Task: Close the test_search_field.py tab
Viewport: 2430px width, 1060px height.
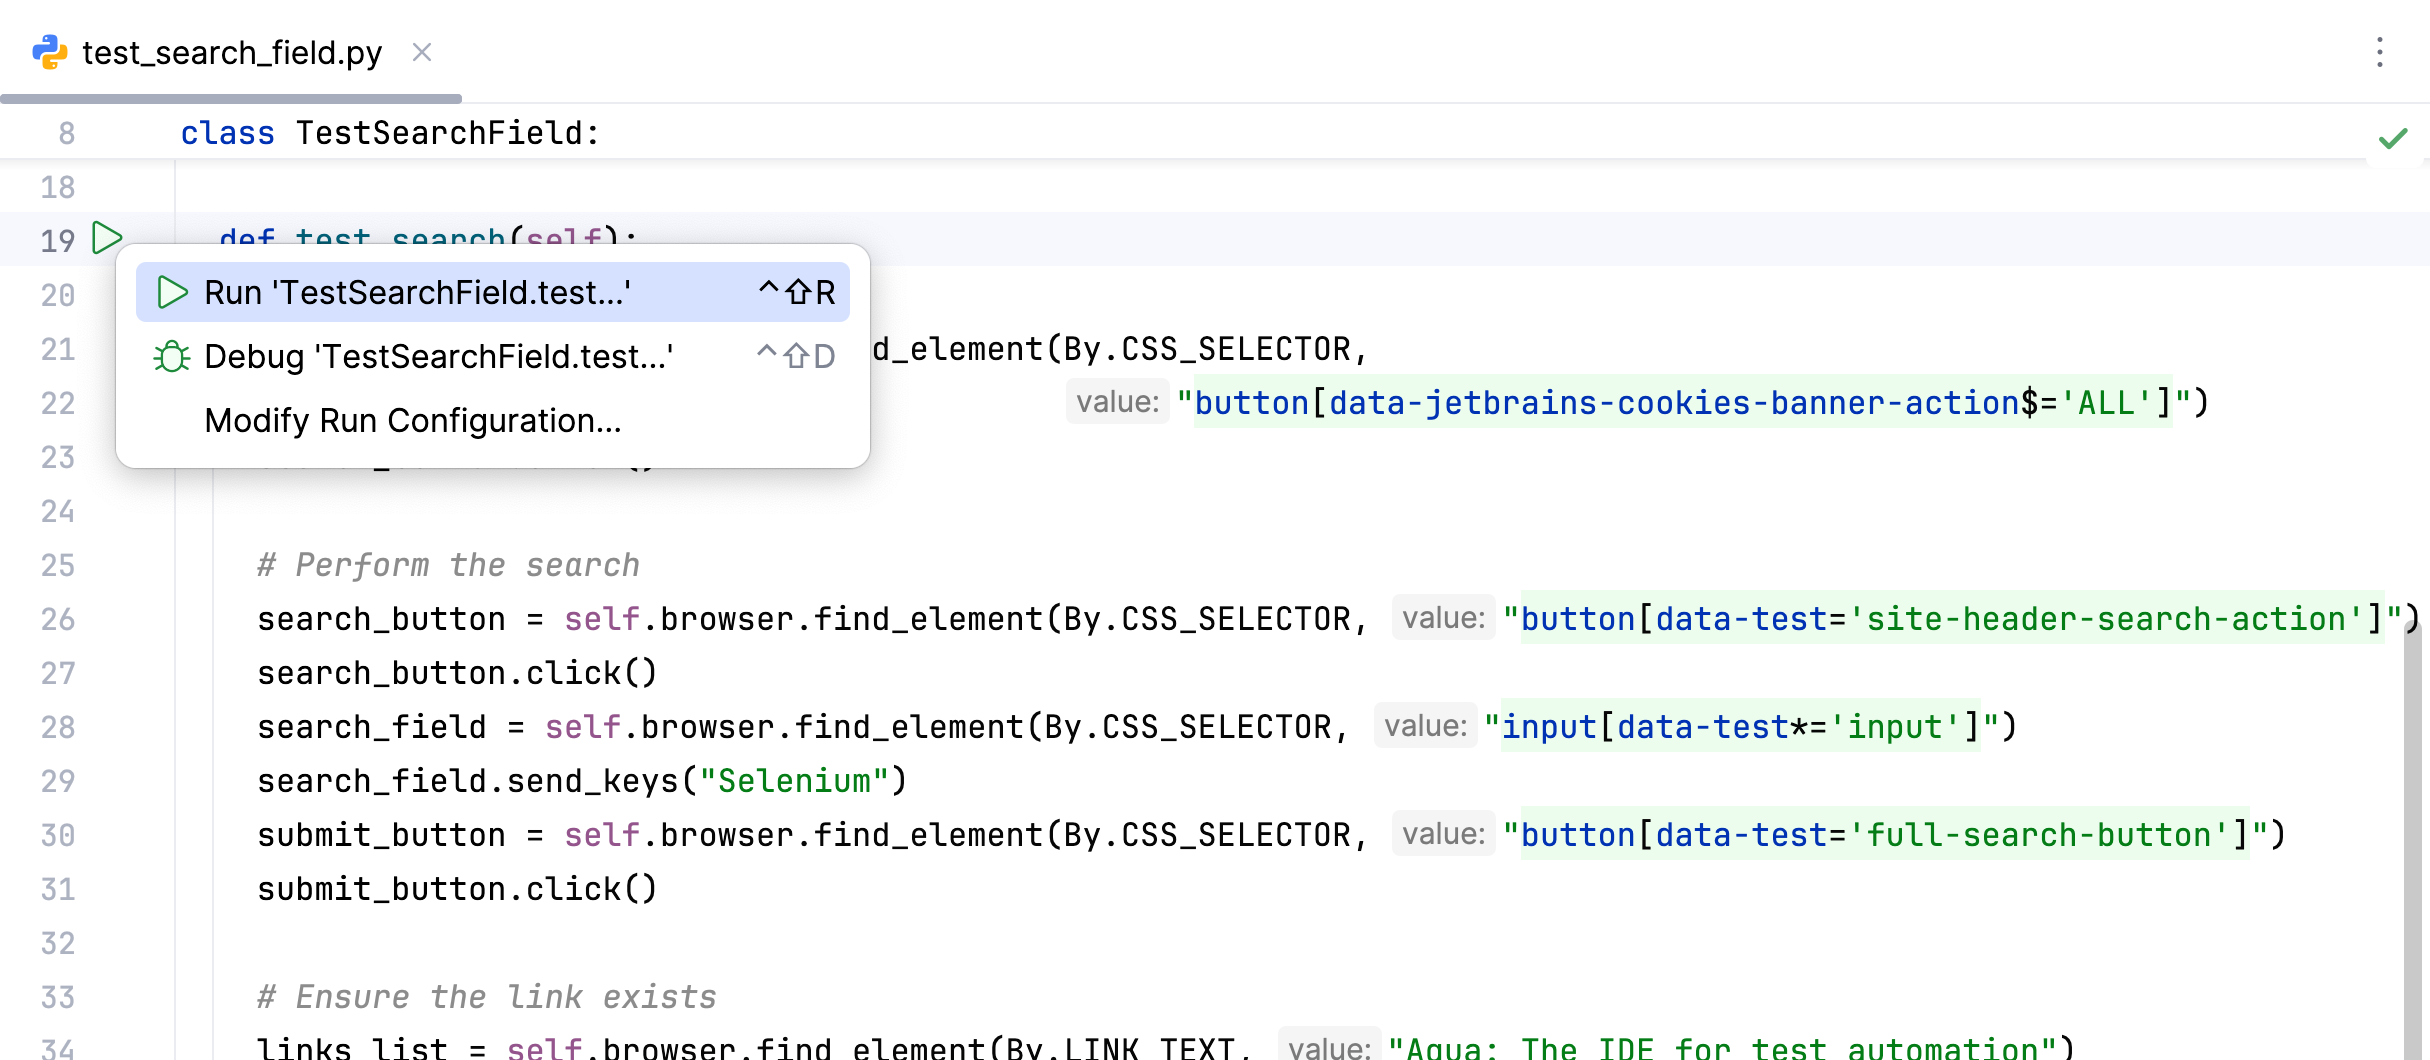Action: tap(422, 52)
